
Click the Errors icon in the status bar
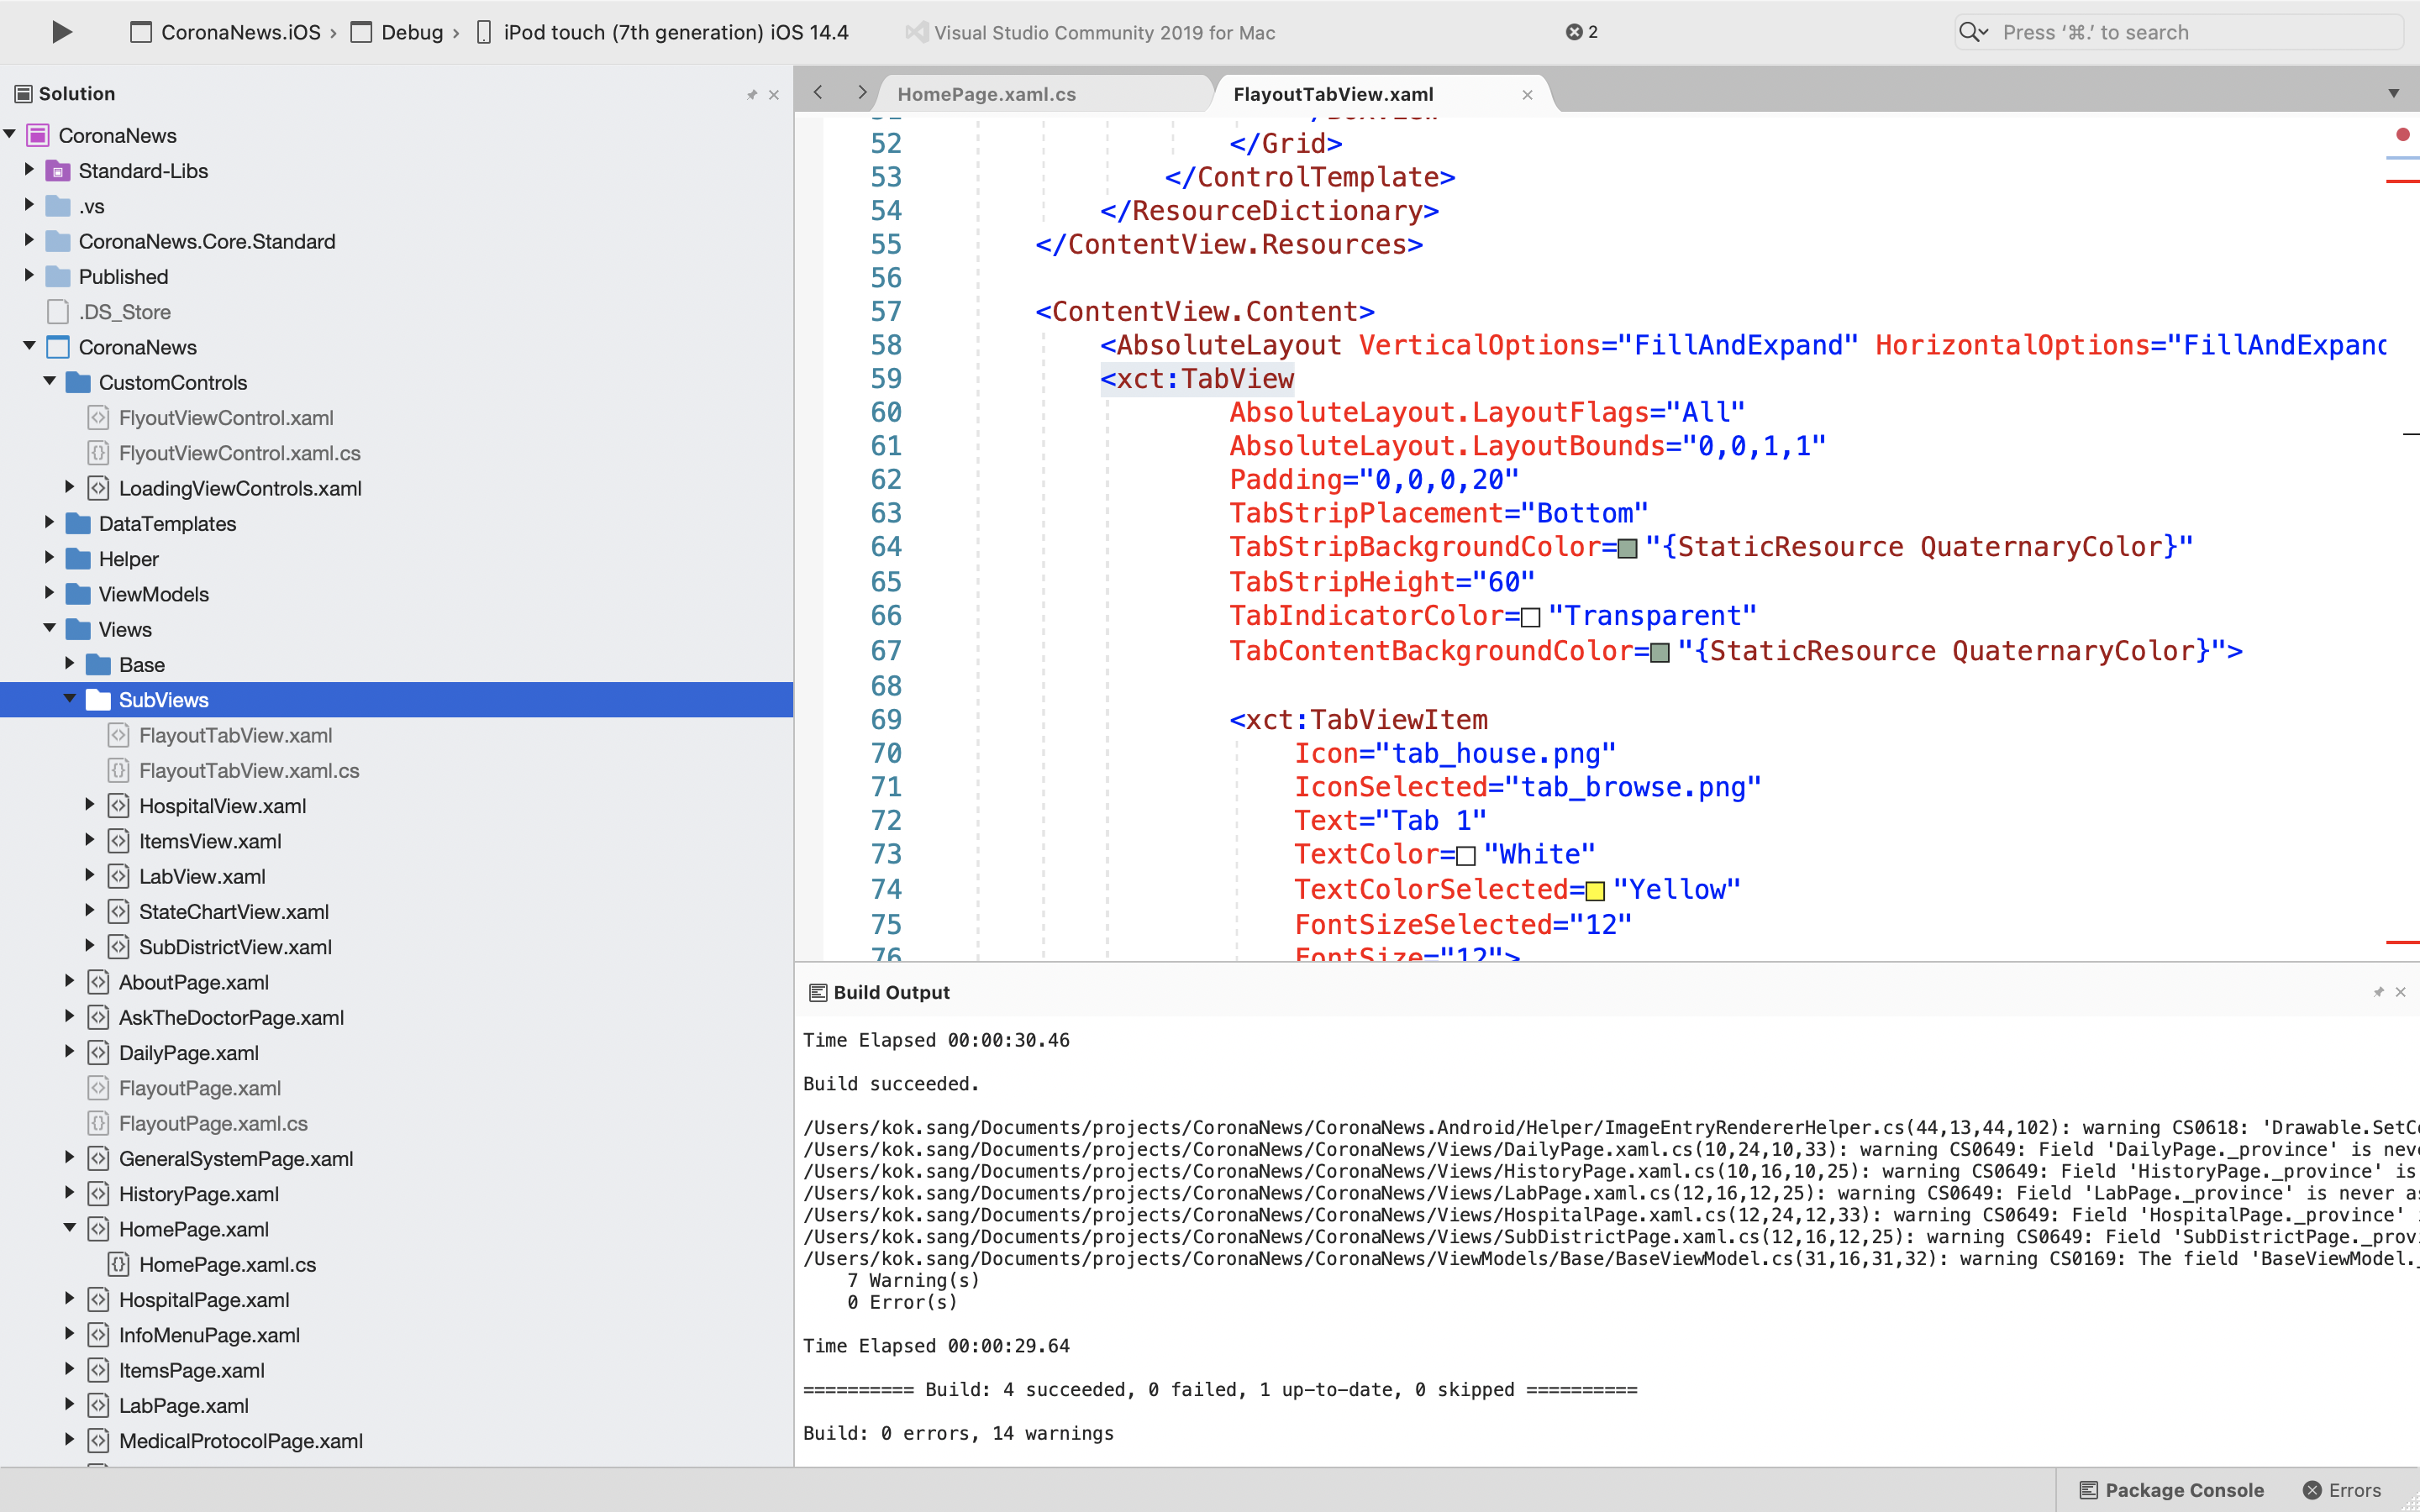2313,1489
